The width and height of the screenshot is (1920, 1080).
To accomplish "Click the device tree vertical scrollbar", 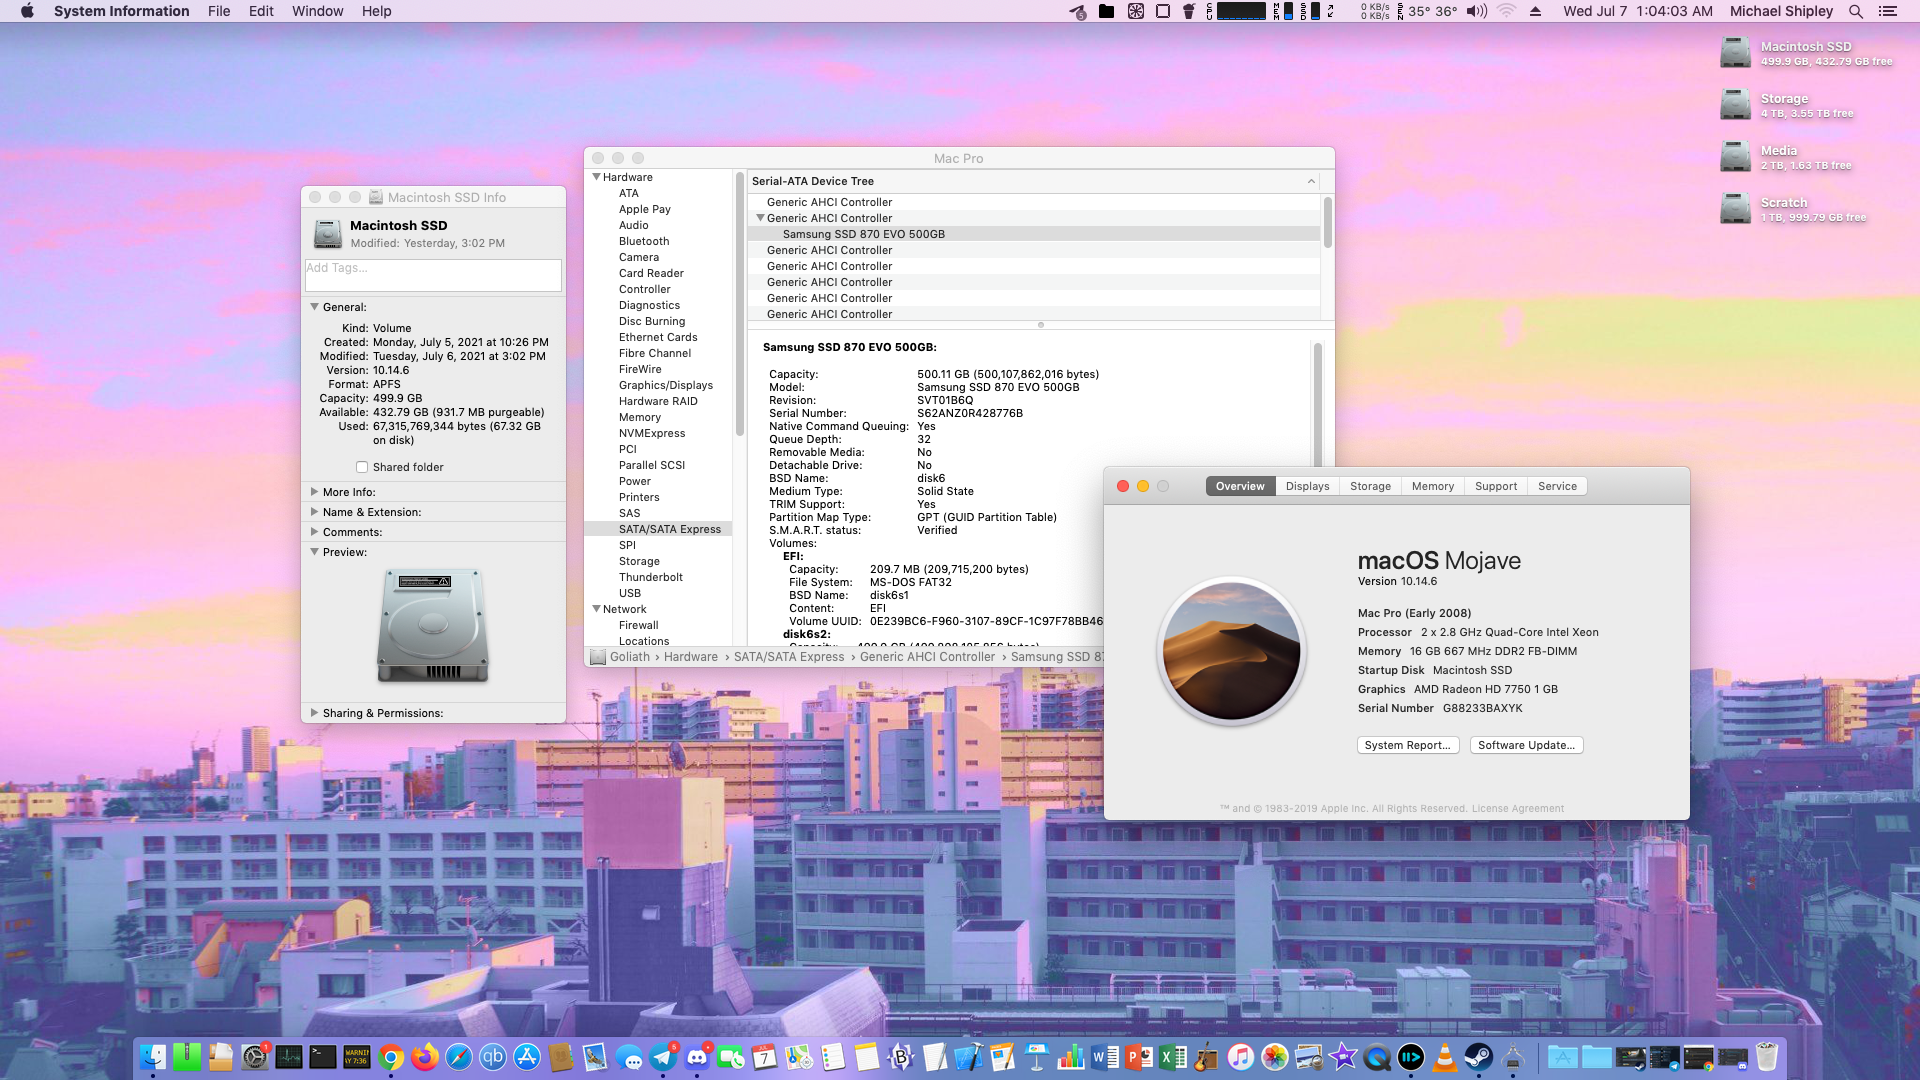I will [1327, 222].
